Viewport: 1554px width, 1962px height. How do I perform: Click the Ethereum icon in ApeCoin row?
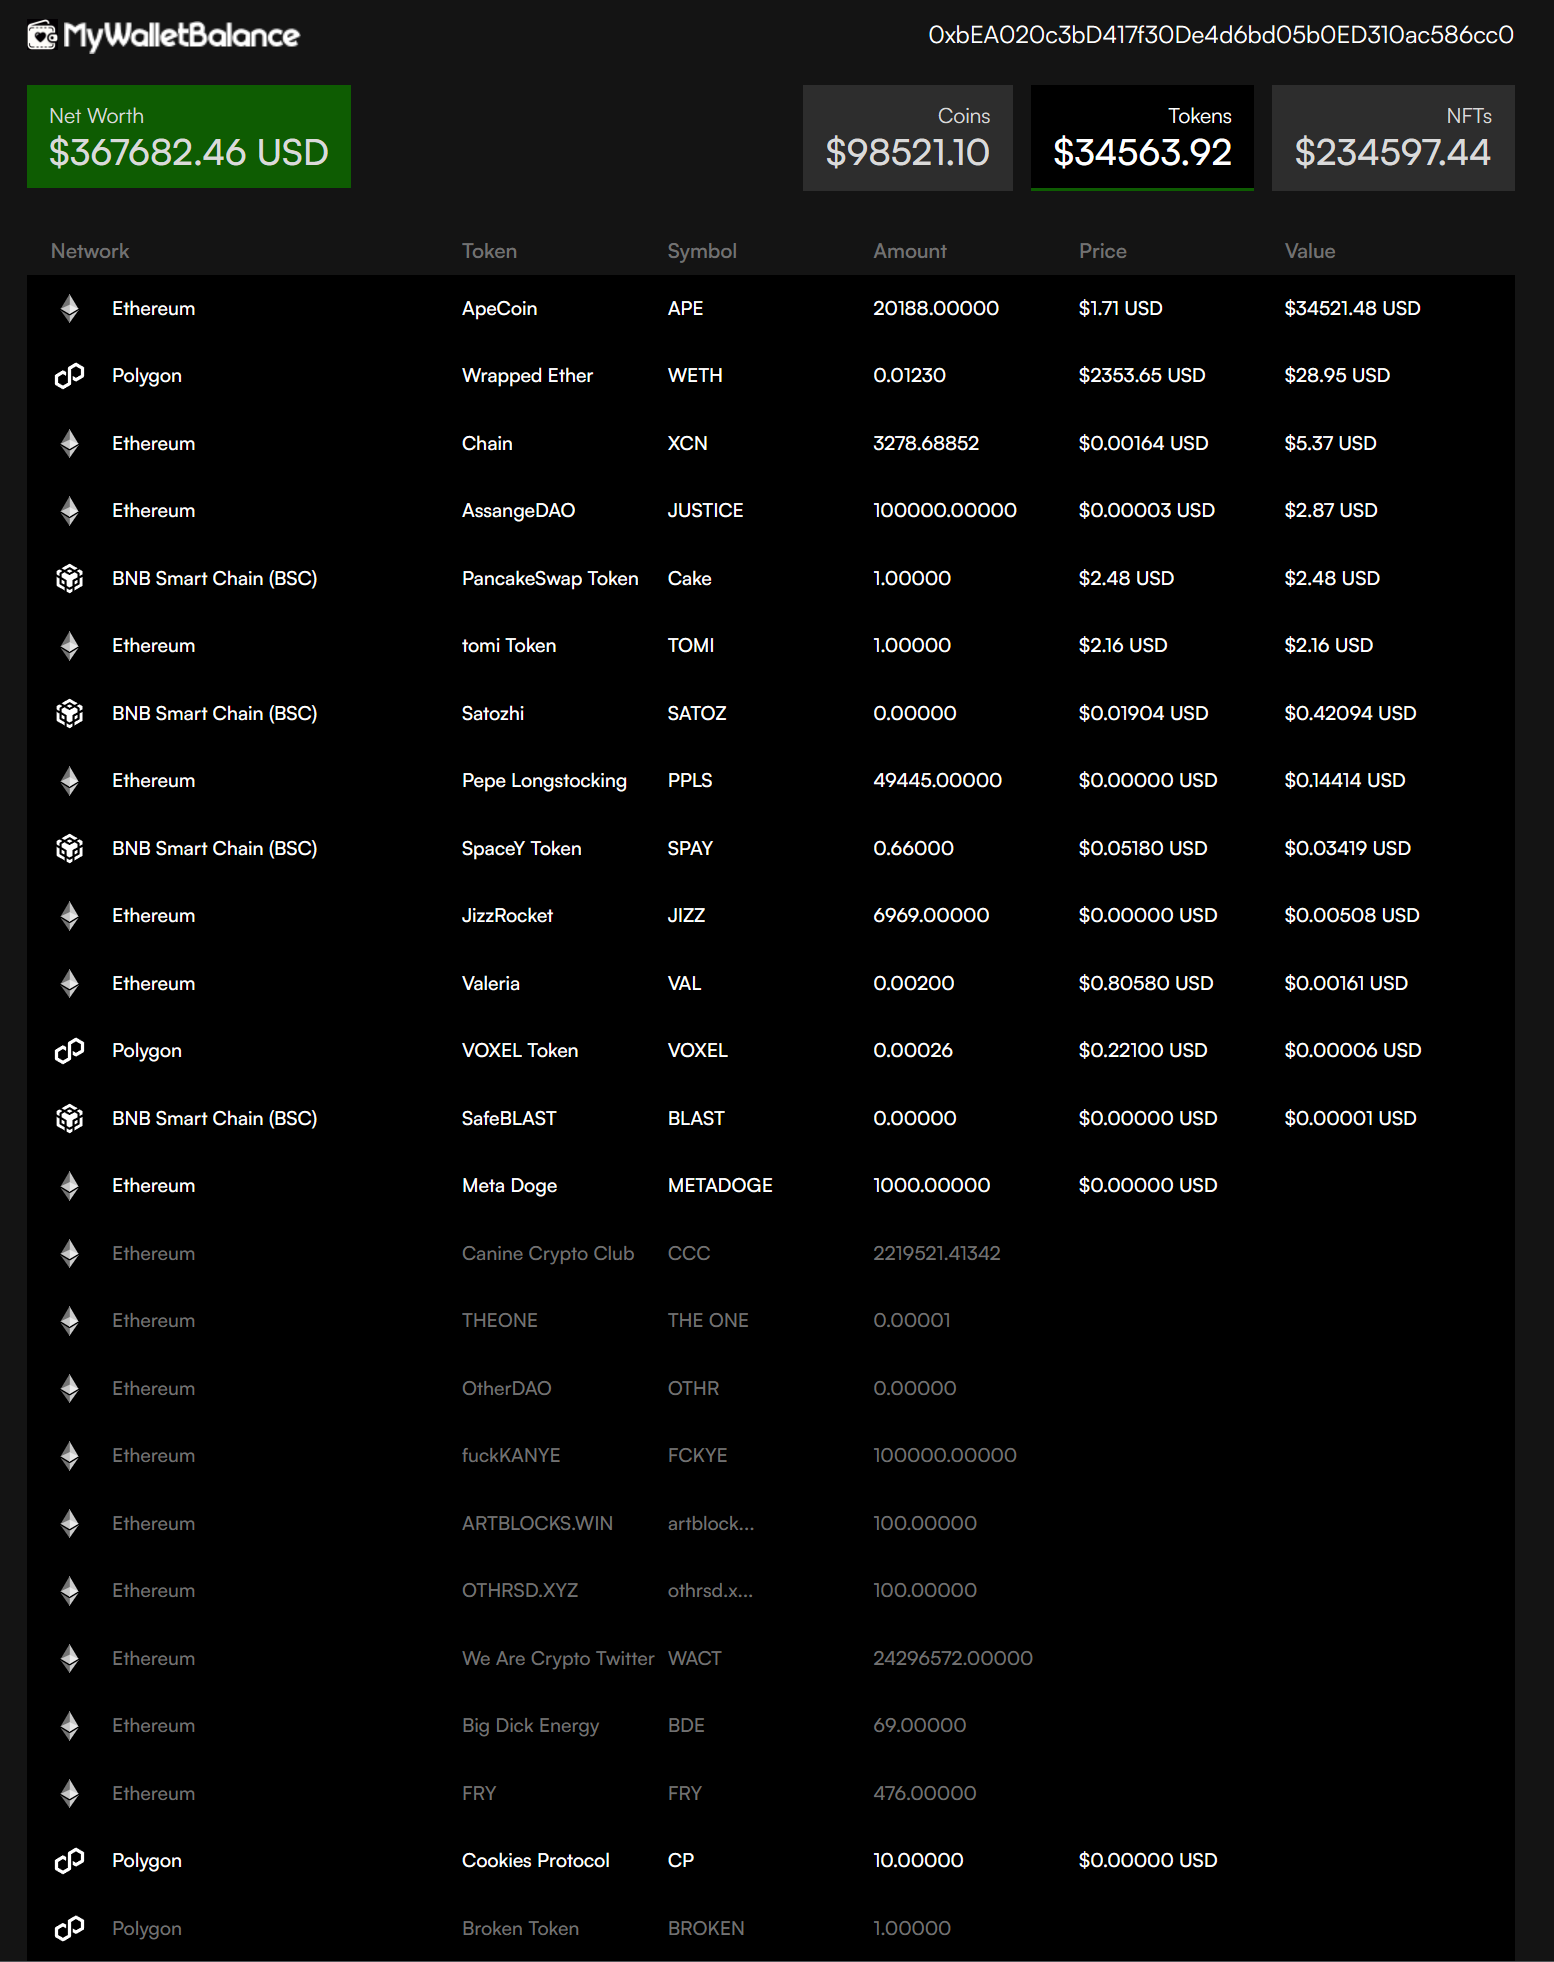(70, 309)
